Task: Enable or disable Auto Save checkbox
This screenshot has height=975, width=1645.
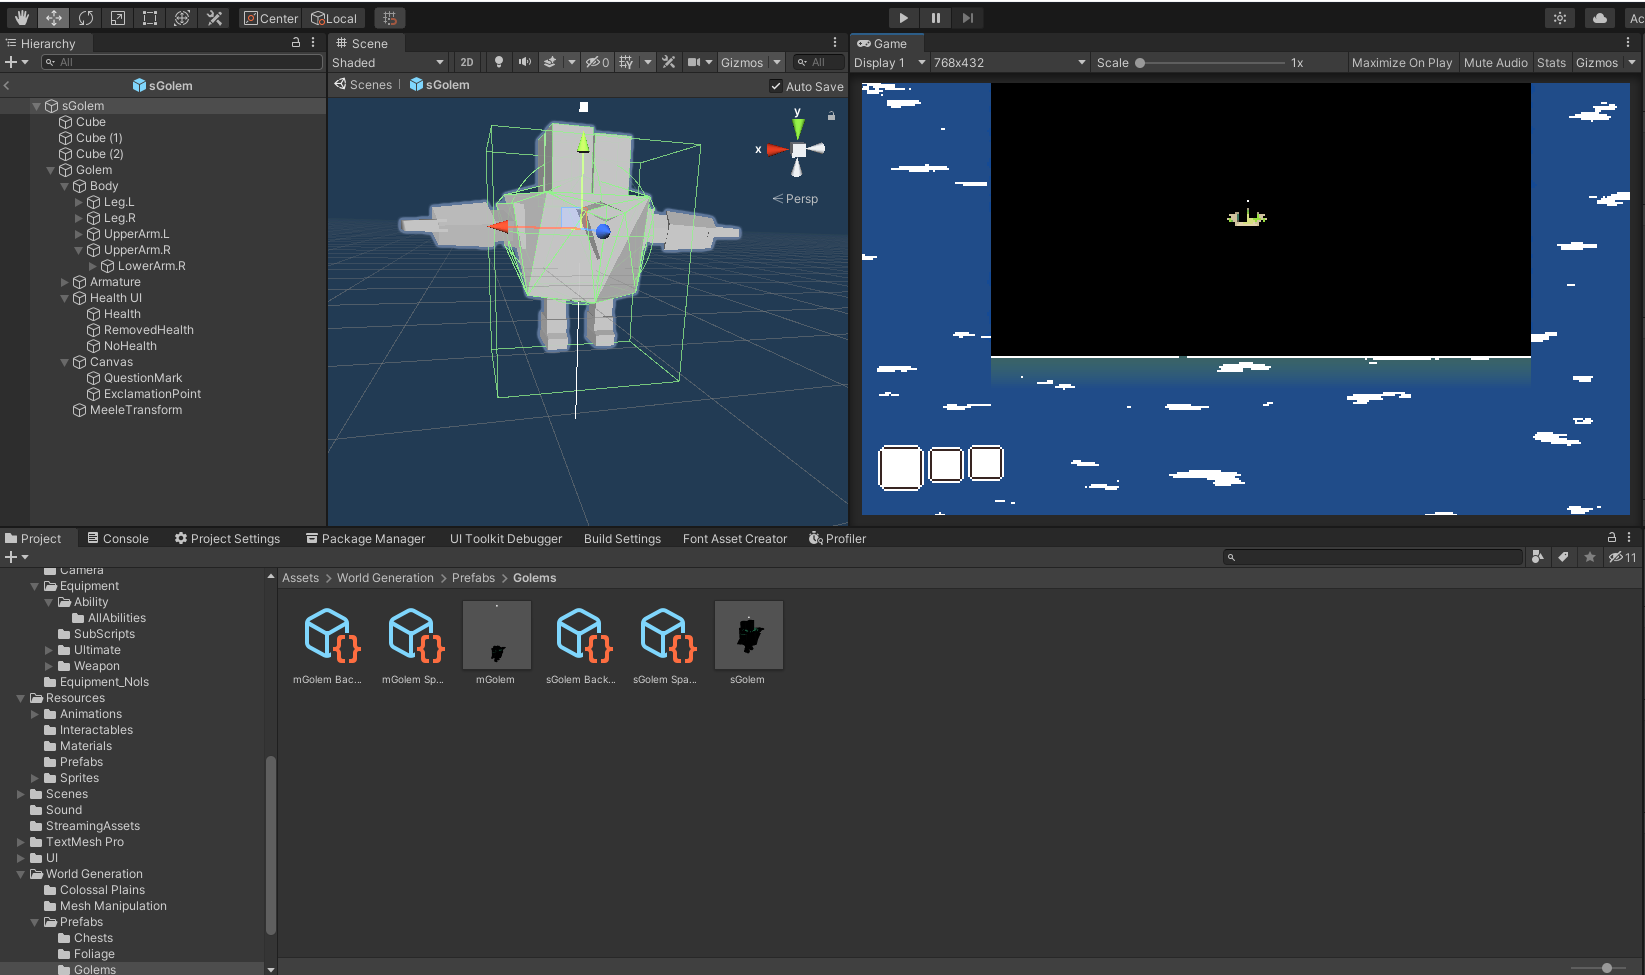Action: [x=776, y=86]
